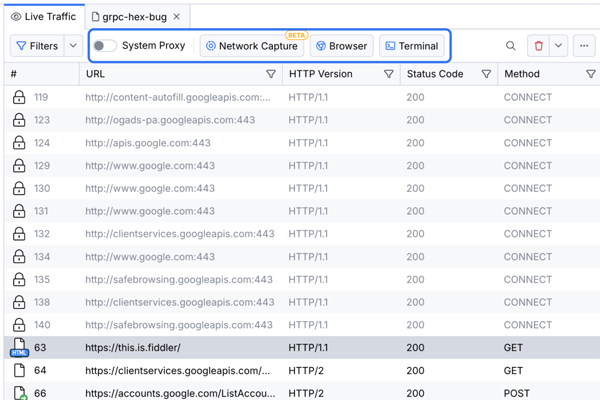The image size is (600, 400).
Task: Click the Status Code column filter icon
Action: click(486, 74)
